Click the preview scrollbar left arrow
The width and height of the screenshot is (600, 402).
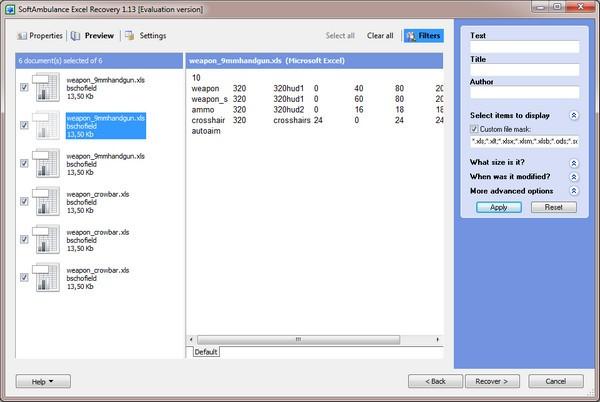[191, 339]
